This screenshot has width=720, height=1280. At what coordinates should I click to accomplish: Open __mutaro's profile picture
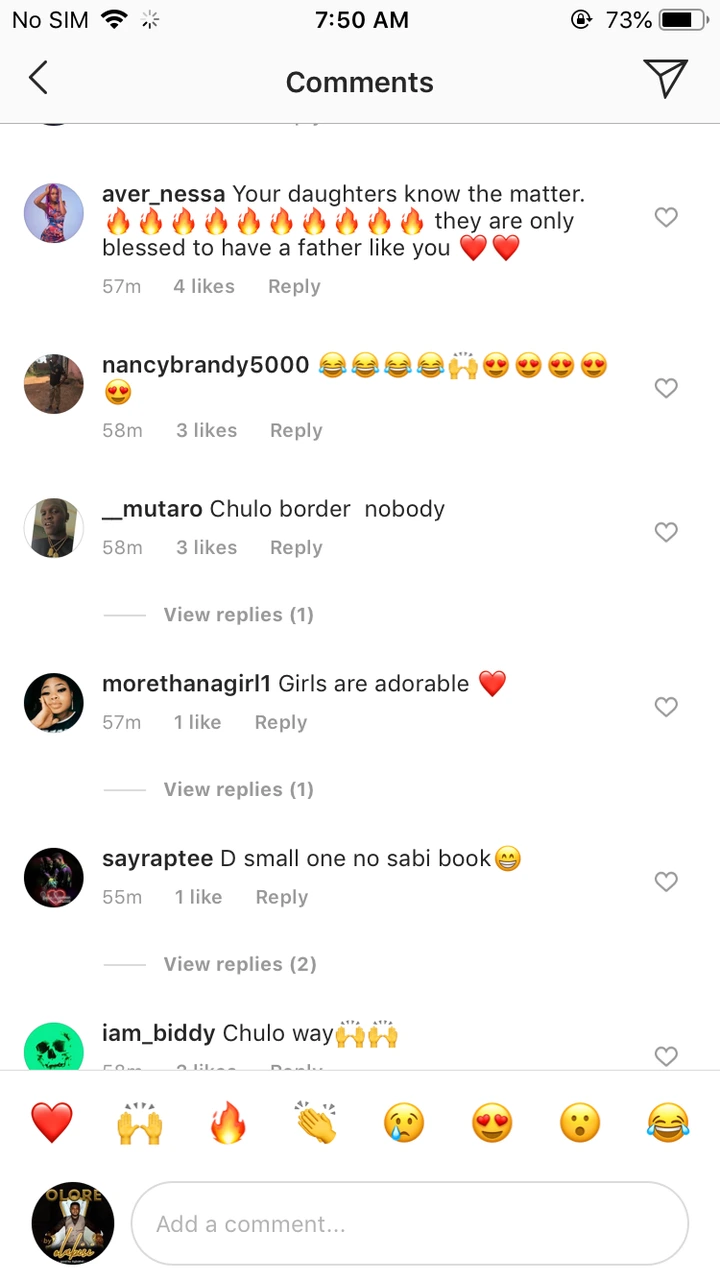point(54,528)
